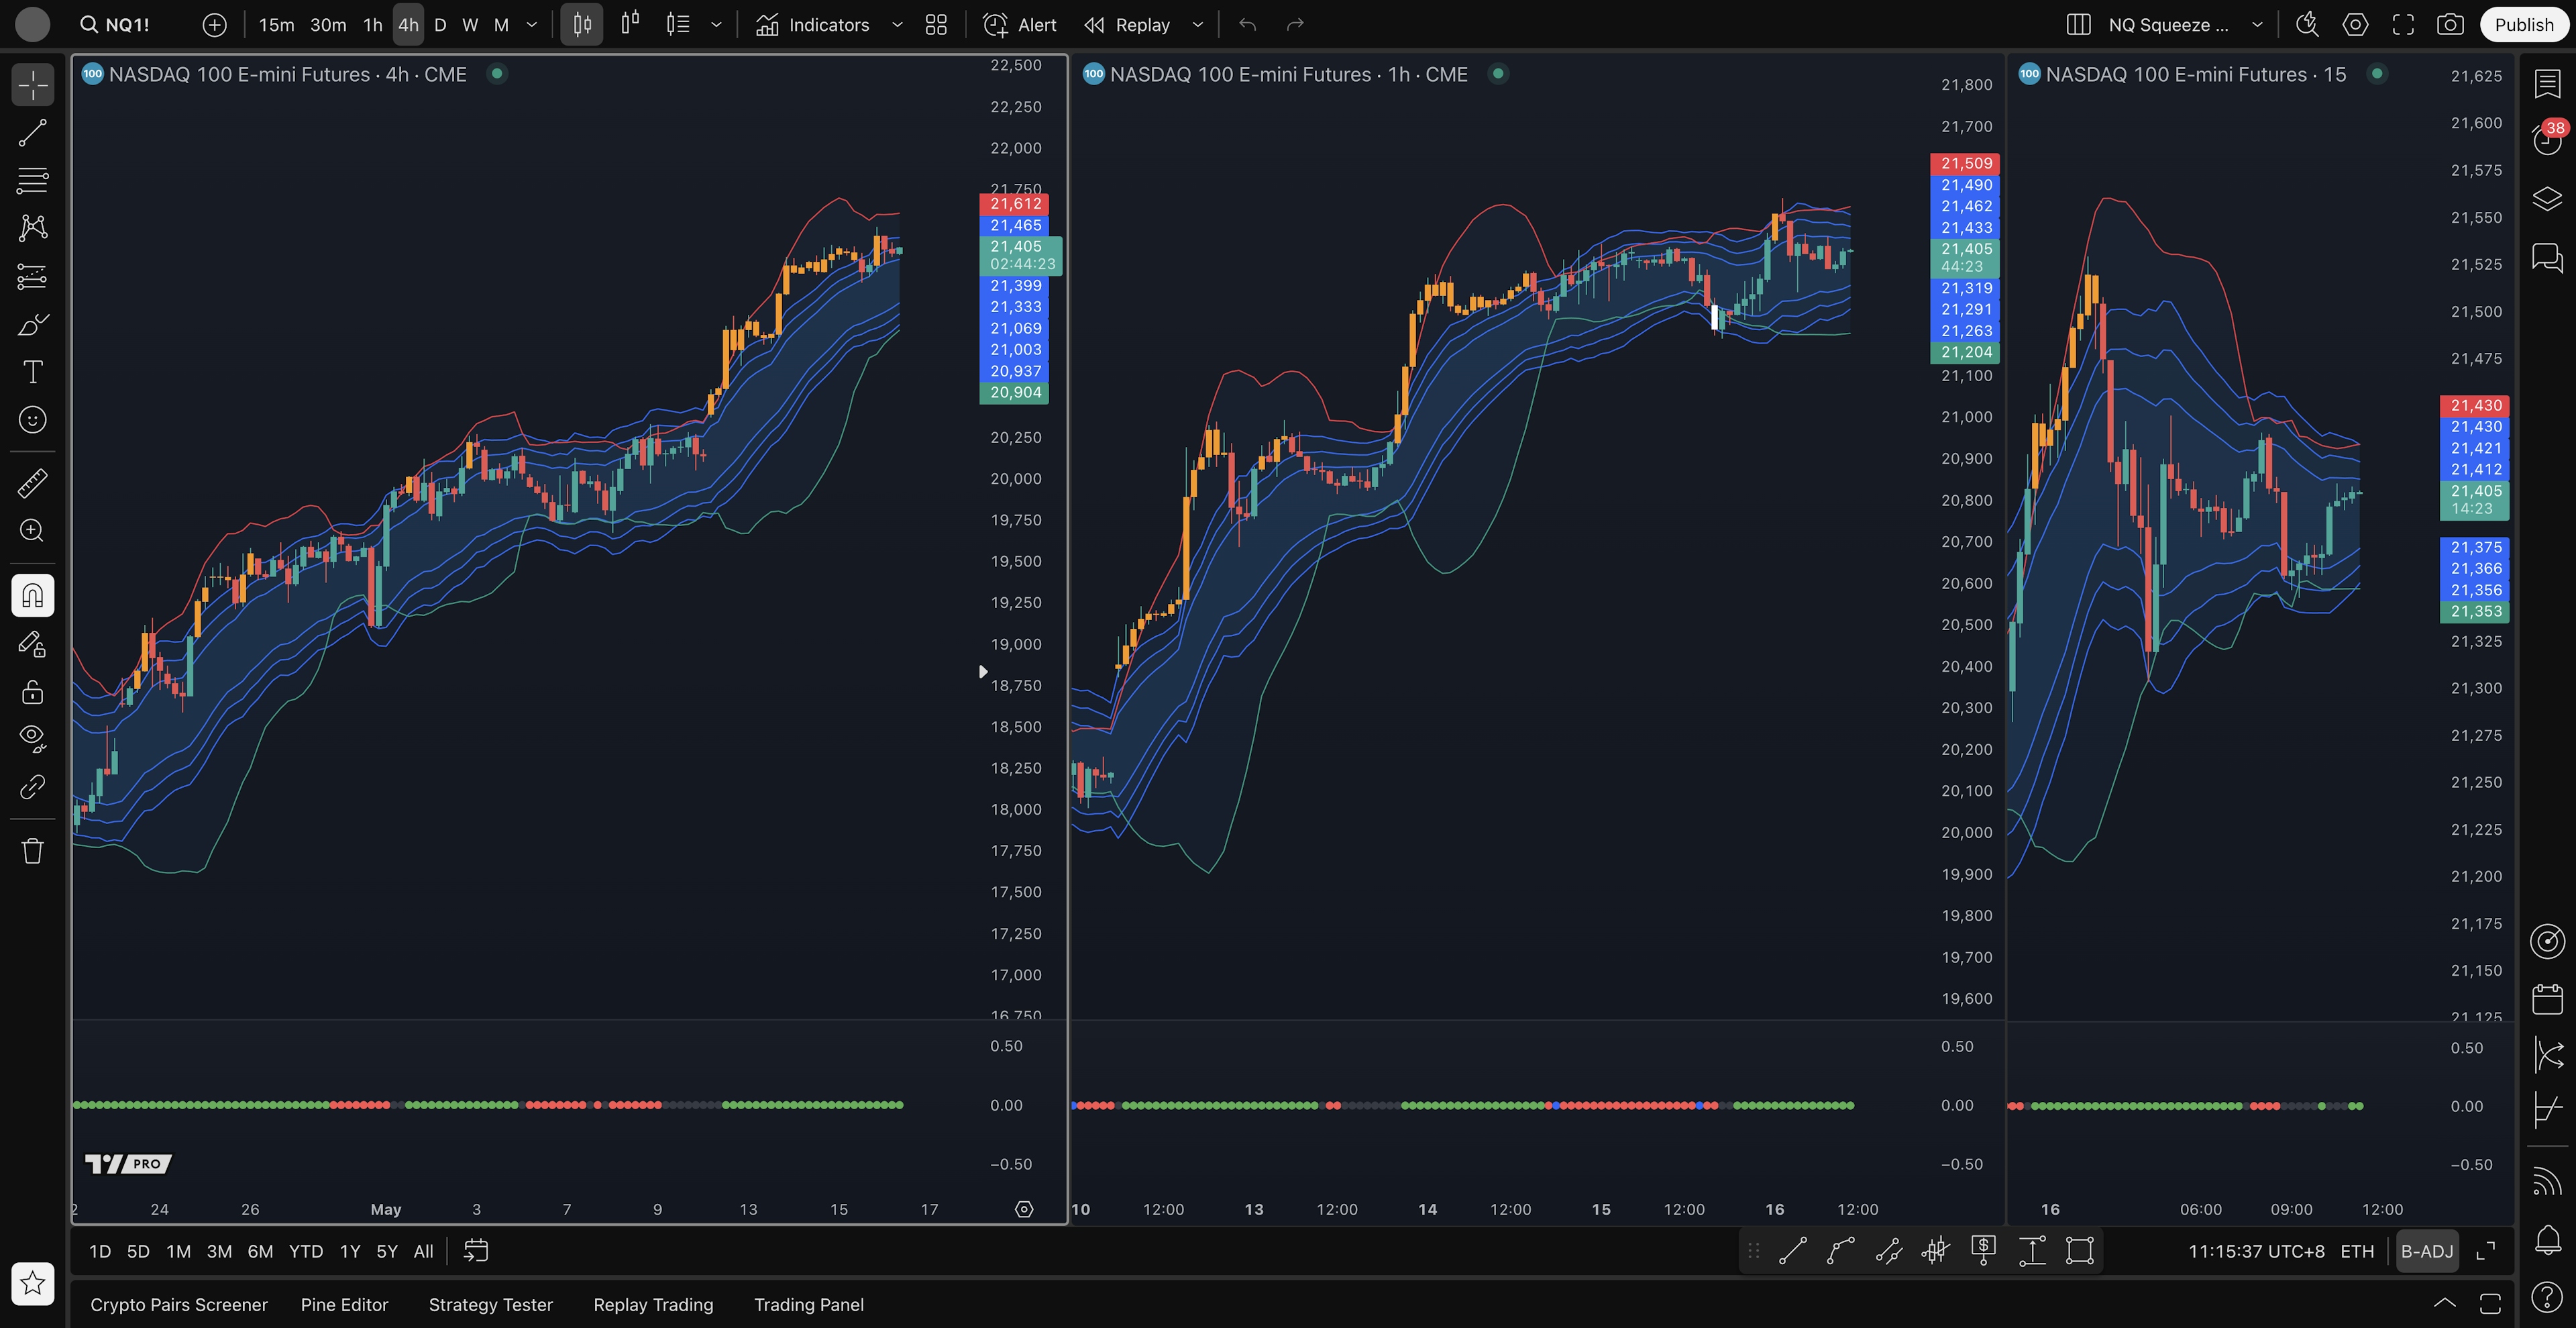2576x1328 pixels.
Task: Toggle the Magnet mode tool
Action: point(32,596)
